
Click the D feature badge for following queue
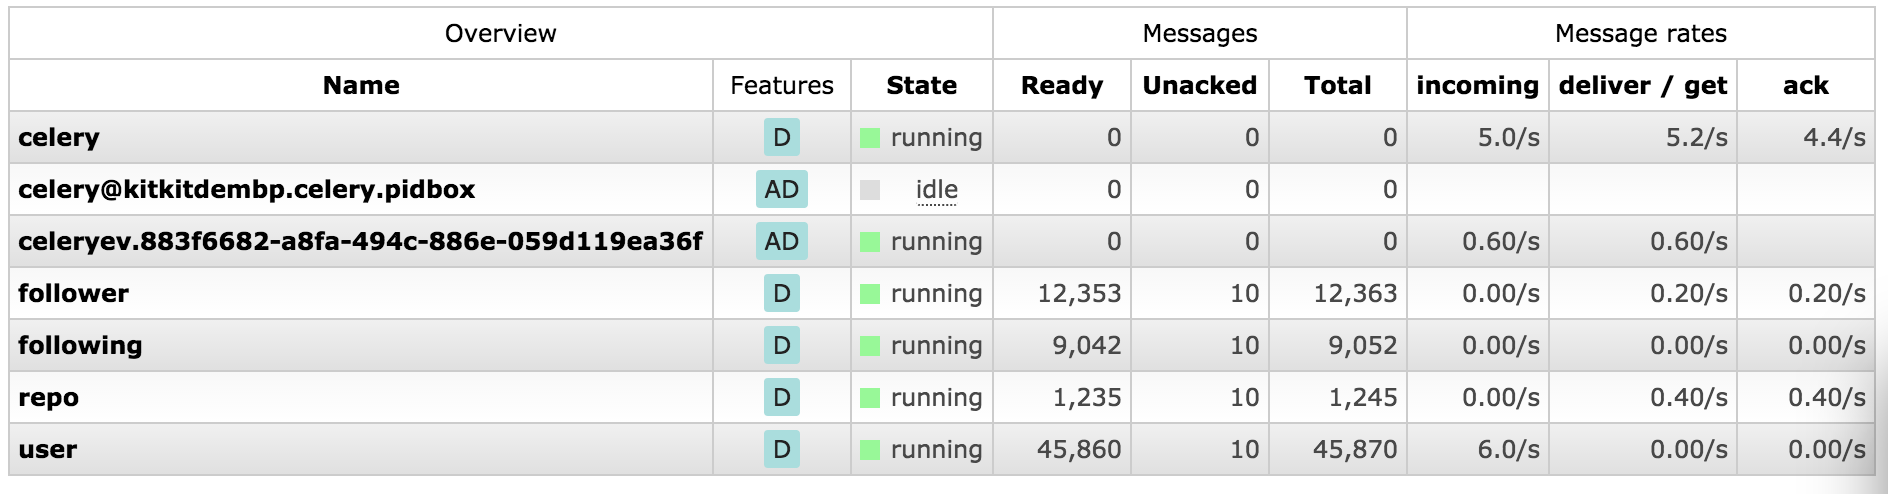[781, 345]
